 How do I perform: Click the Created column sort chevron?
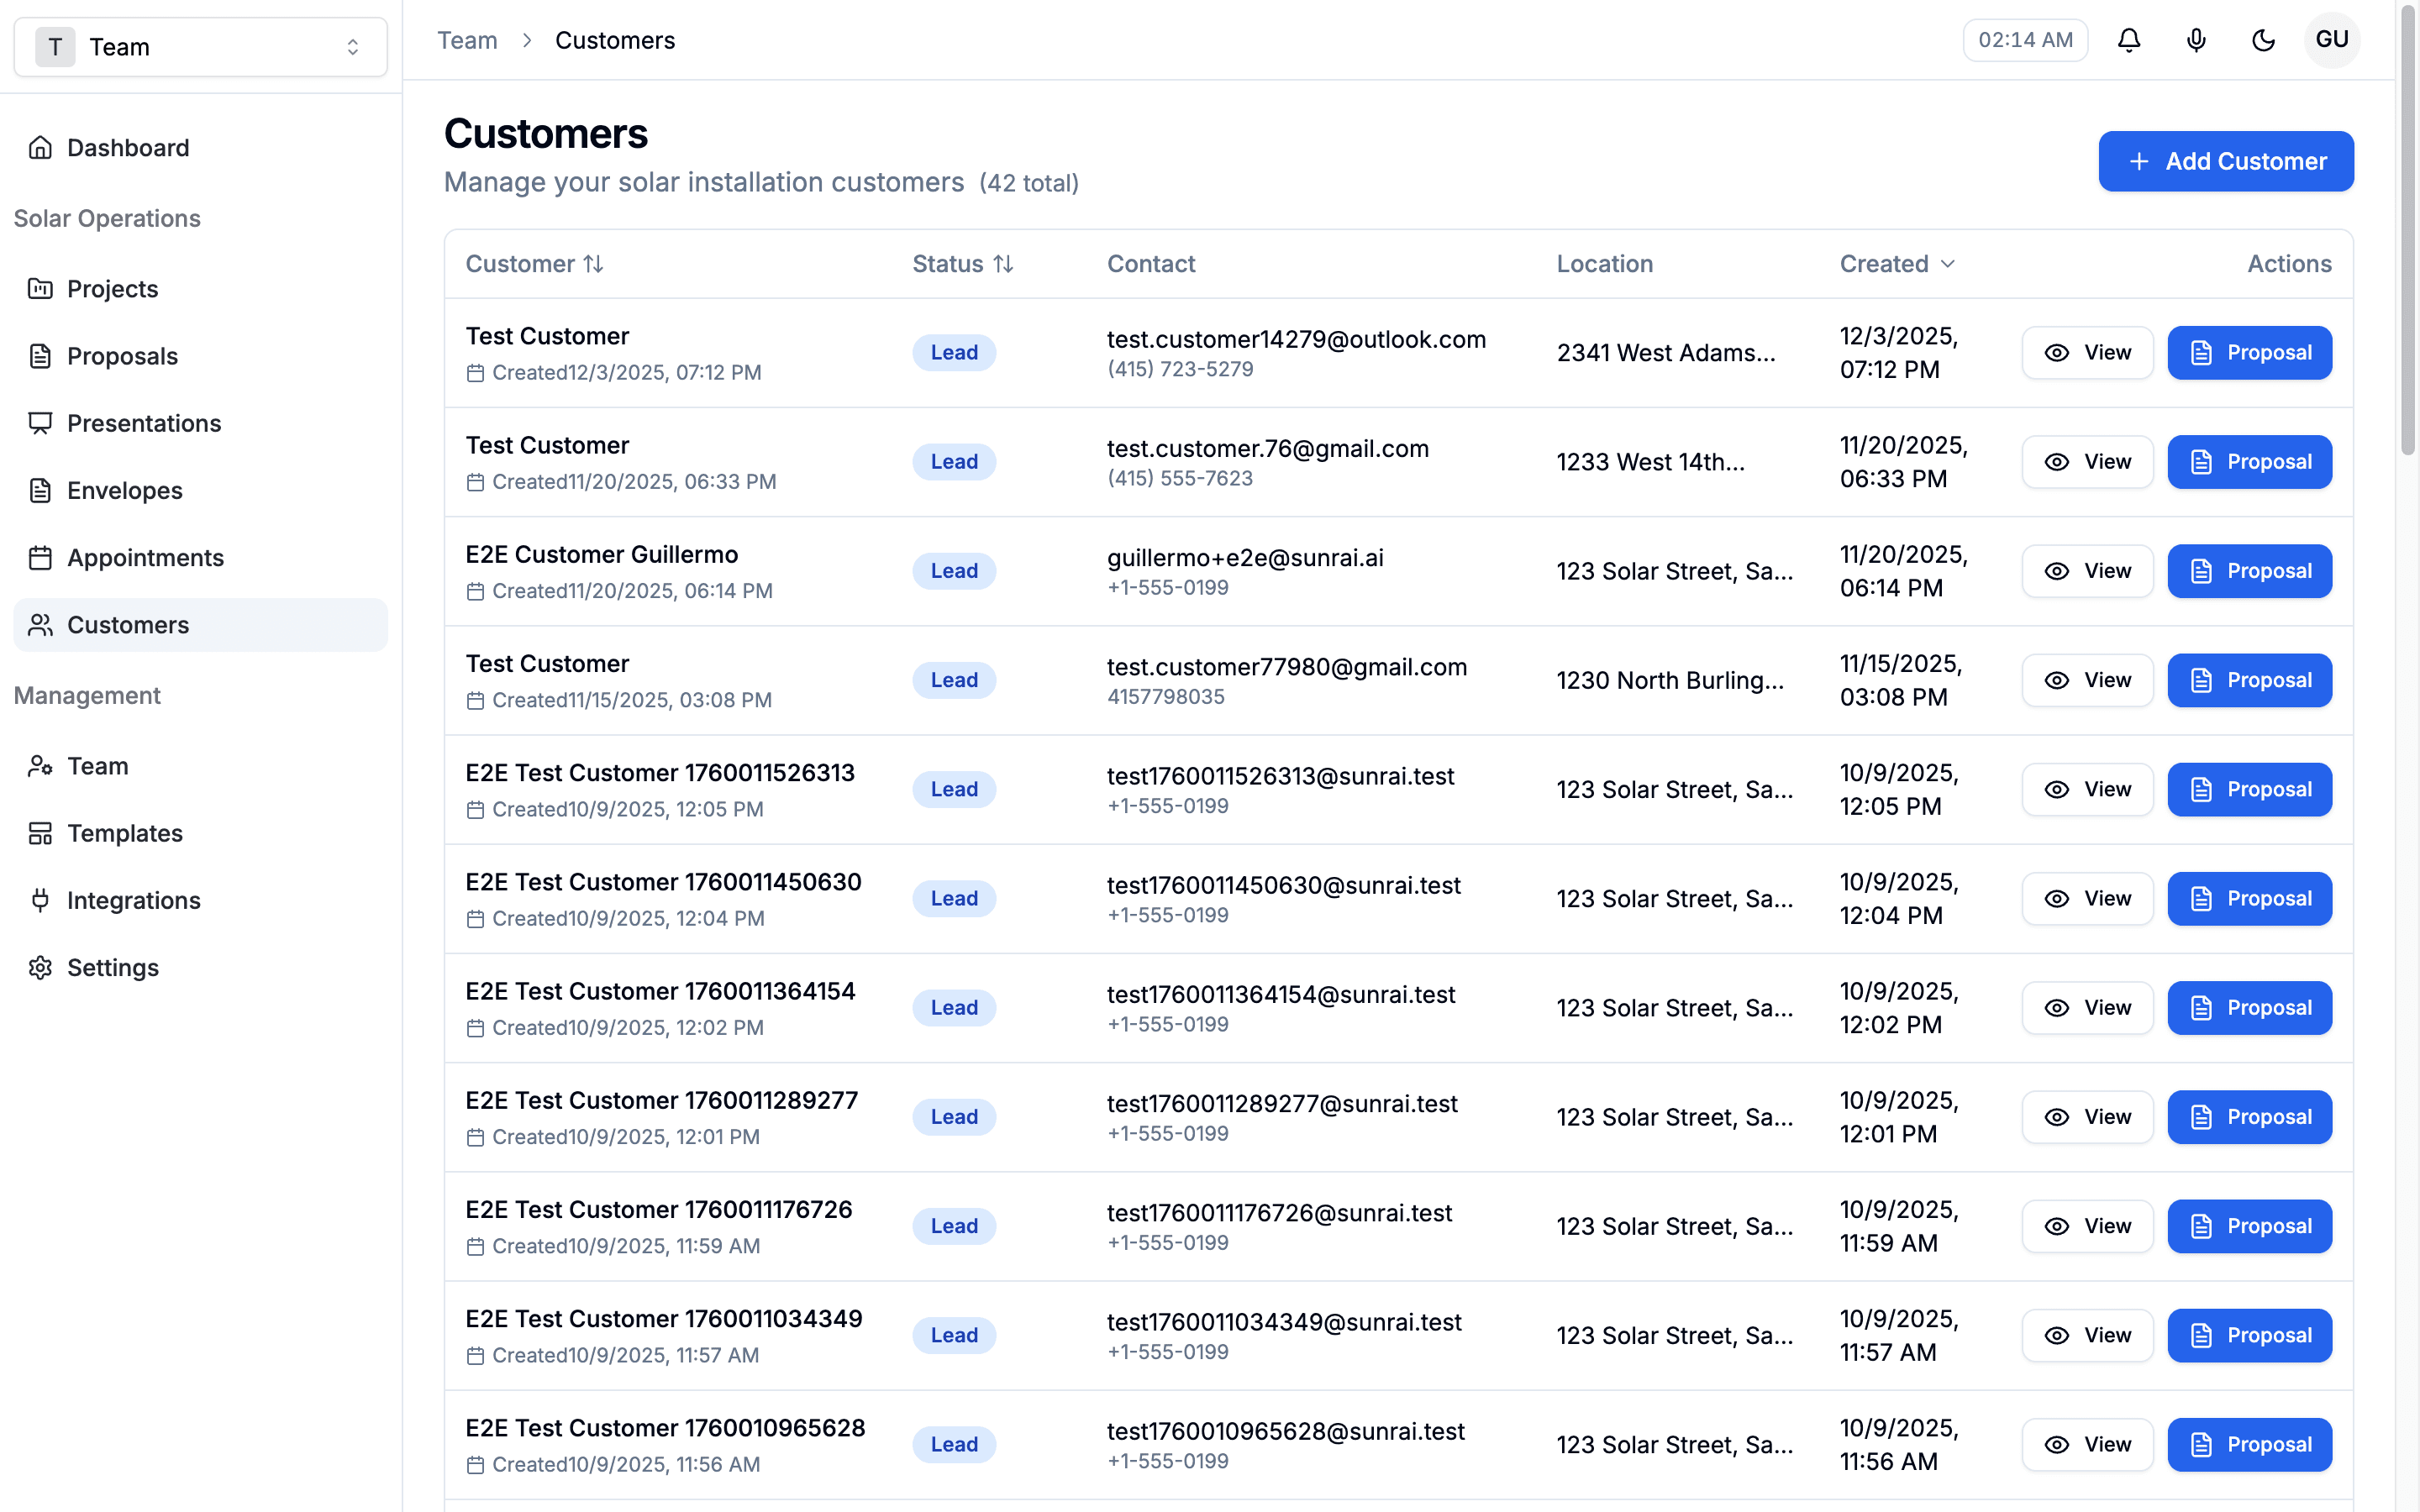pos(1947,264)
